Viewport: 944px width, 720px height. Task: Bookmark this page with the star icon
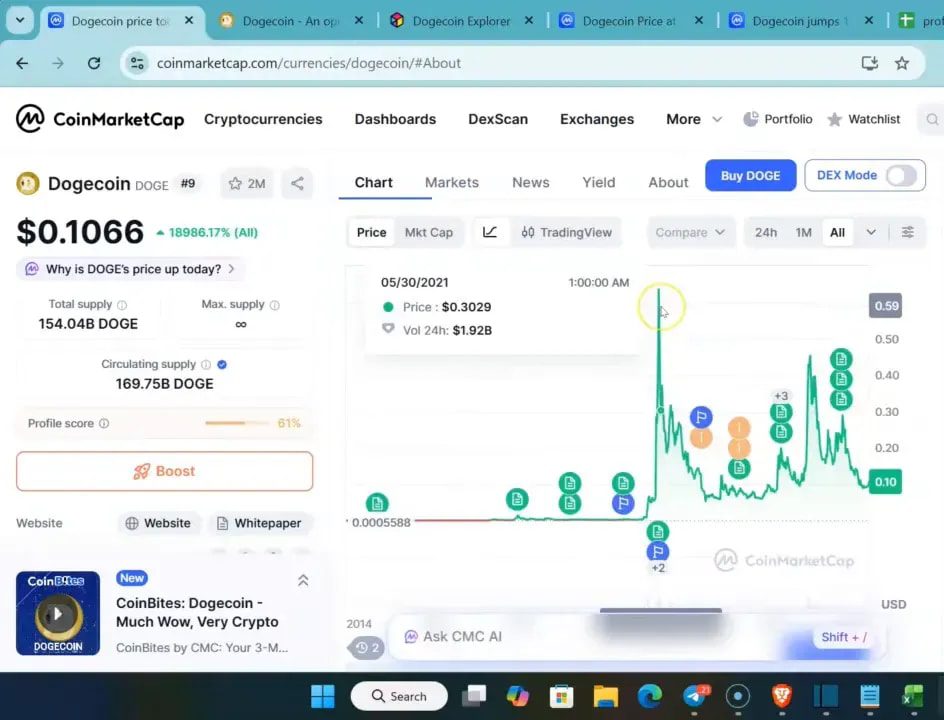click(901, 63)
